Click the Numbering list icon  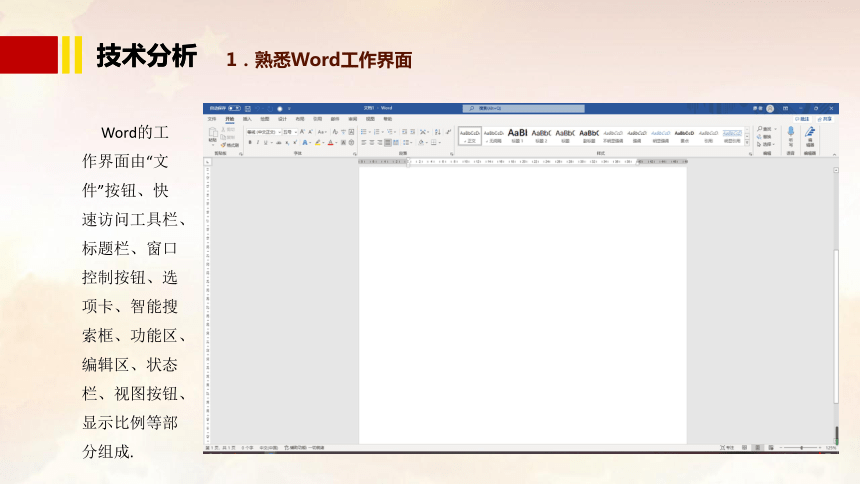pyautogui.click(x=376, y=132)
